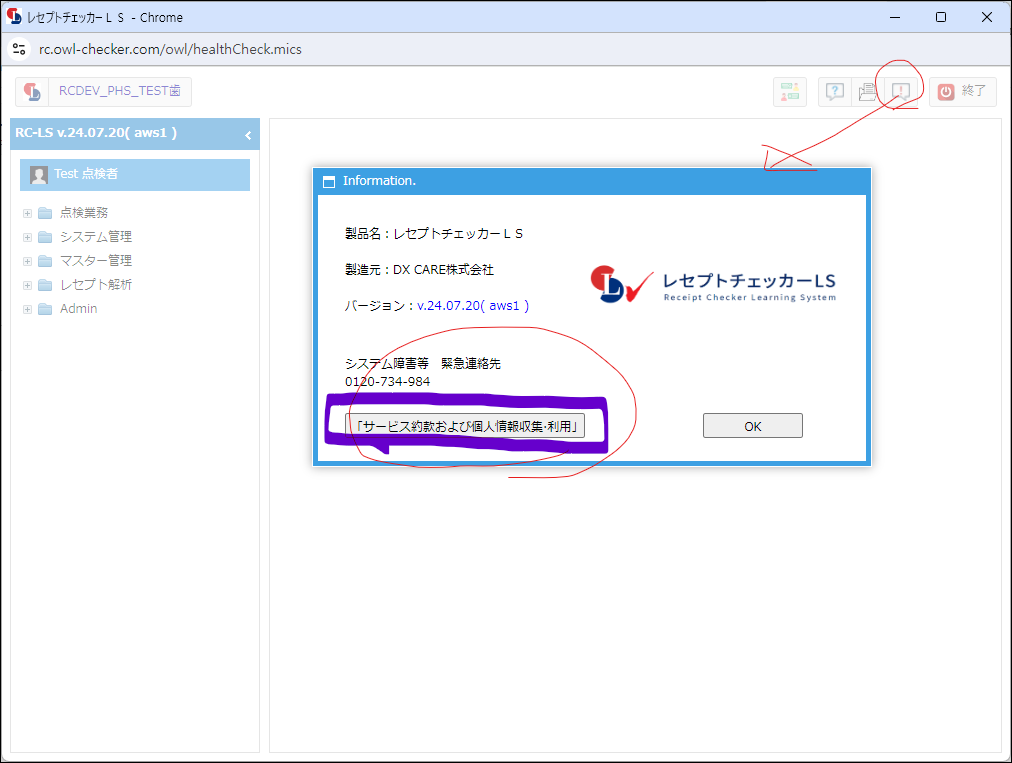This screenshot has height=763, width=1012.
Task: Click the レセプトチェッカーLS logo image
Action: (x=713, y=284)
